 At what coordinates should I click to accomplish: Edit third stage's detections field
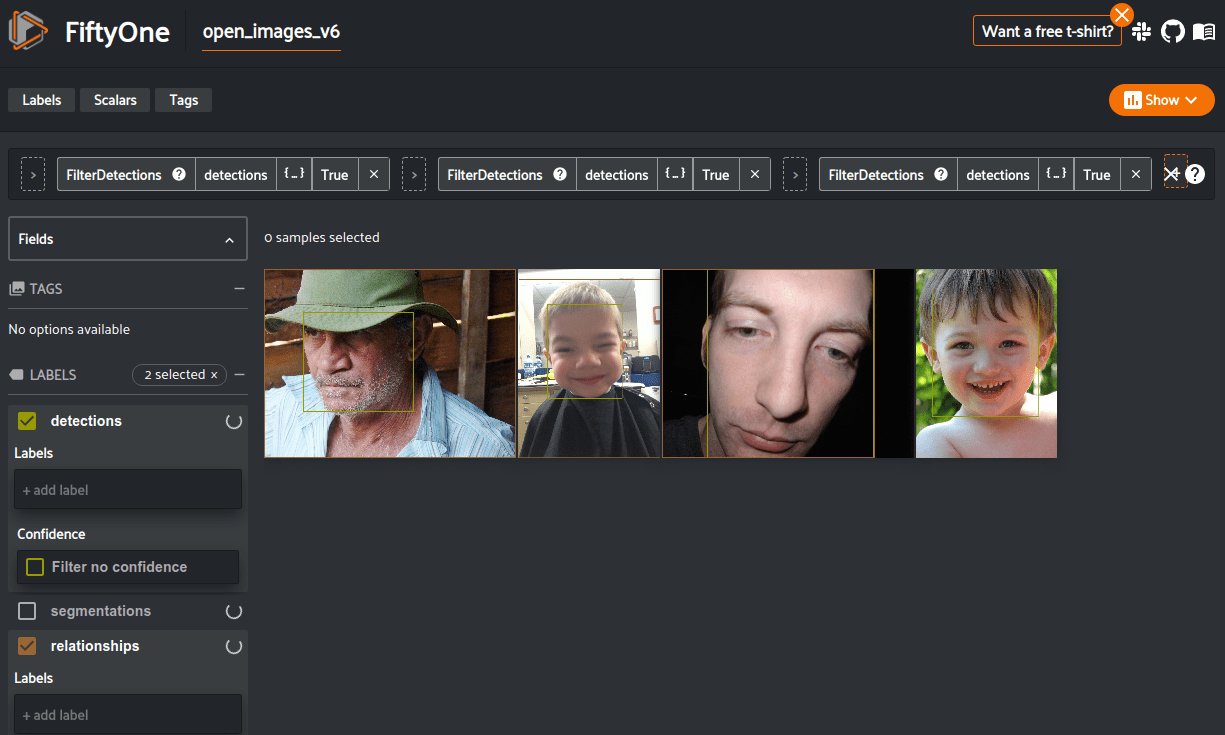click(998, 174)
